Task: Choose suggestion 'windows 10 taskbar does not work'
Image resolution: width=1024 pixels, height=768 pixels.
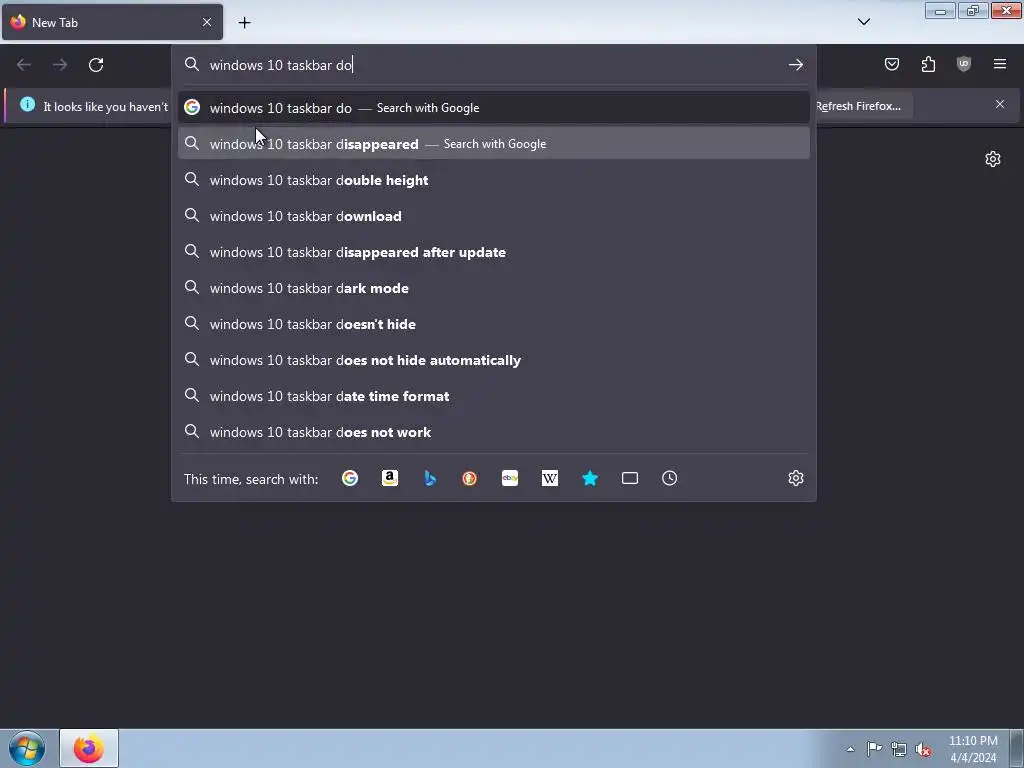Action: [494, 432]
